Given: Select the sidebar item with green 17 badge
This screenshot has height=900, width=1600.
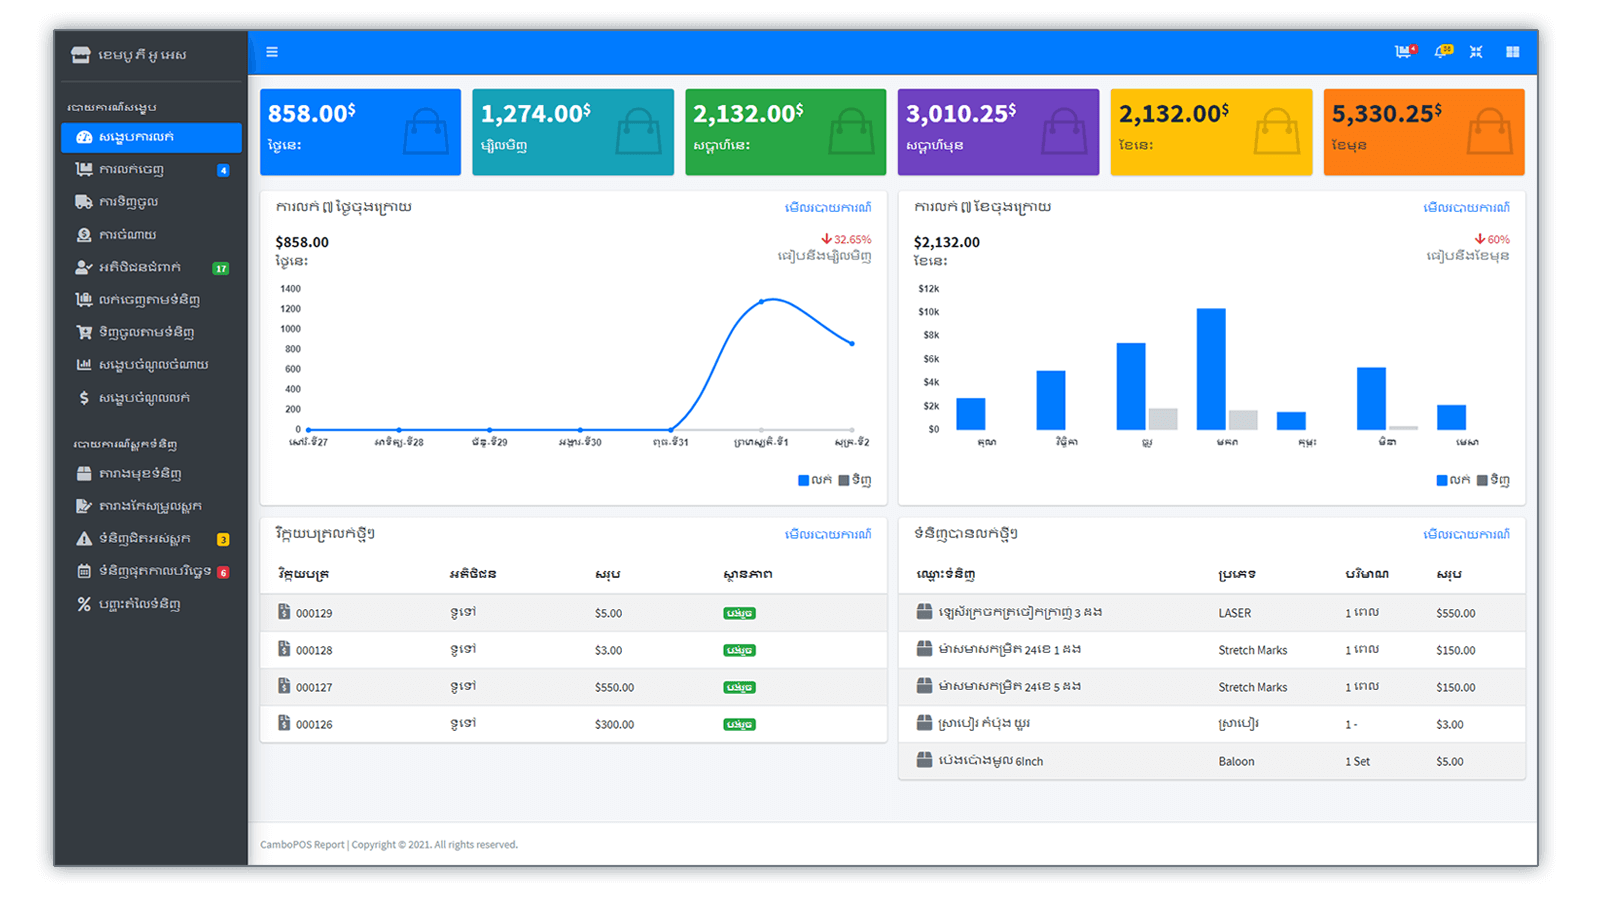Looking at the screenshot, I should (140, 268).
